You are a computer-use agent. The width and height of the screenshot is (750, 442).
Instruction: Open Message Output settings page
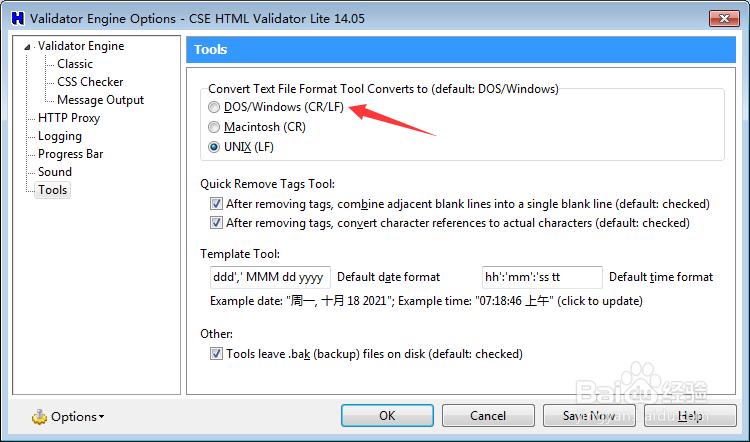tap(100, 100)
